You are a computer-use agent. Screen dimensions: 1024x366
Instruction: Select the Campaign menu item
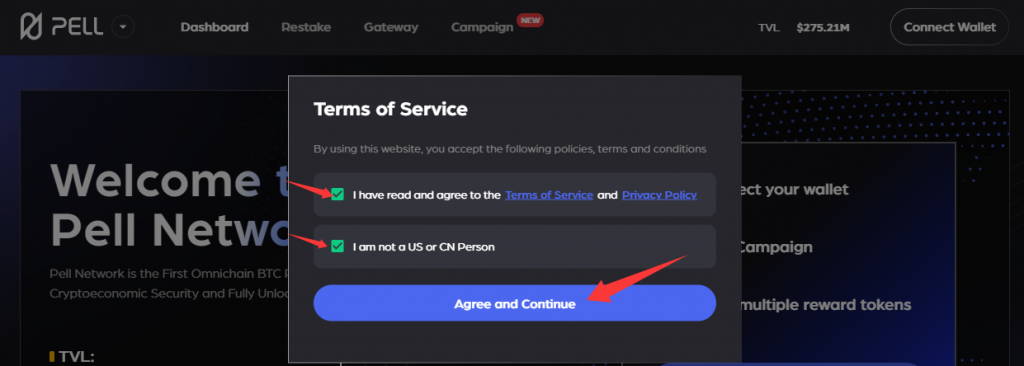pyautogui.click(x=482, y=27)
